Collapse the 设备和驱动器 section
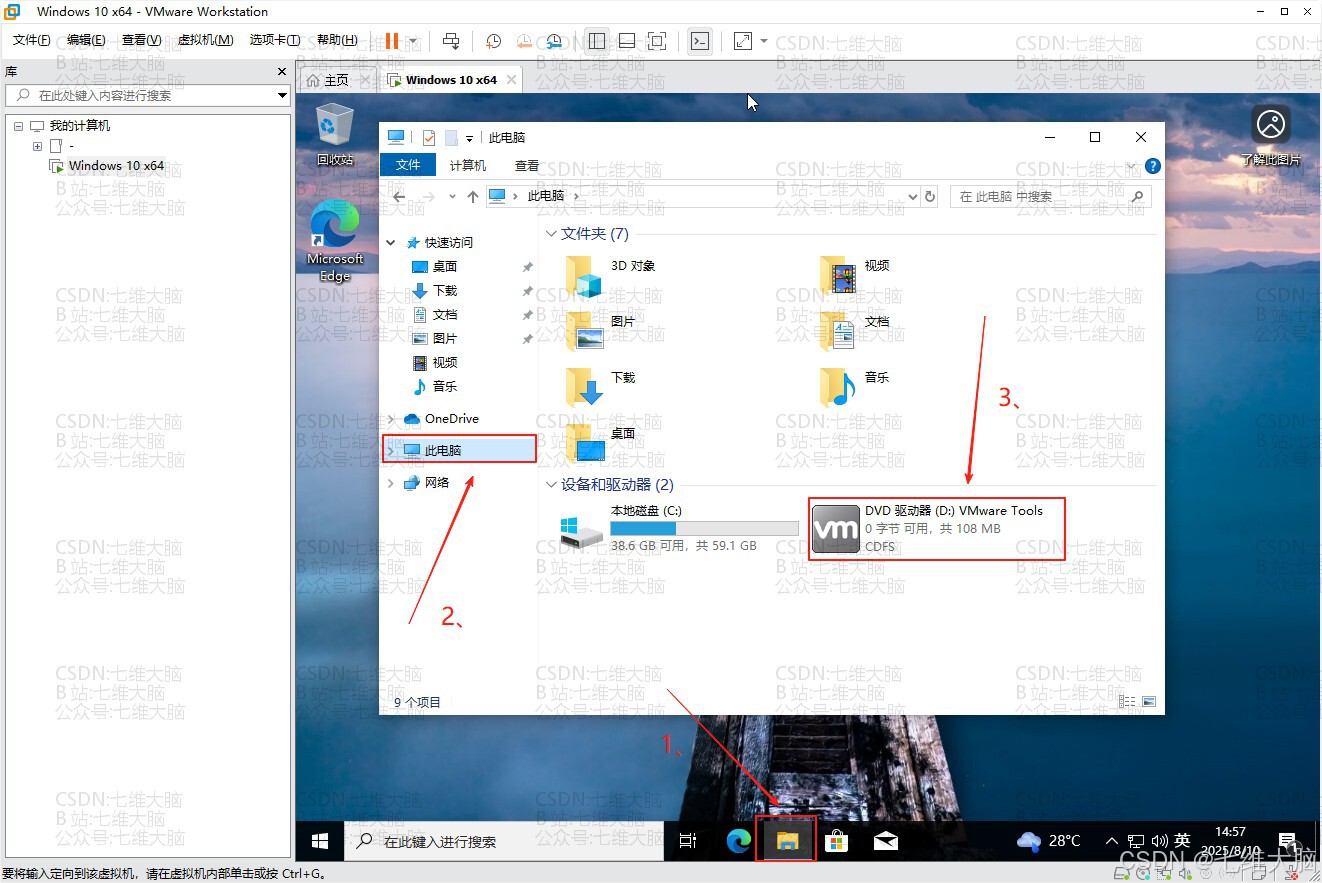This screenshot has height=883, width=1322. point(553,484)
